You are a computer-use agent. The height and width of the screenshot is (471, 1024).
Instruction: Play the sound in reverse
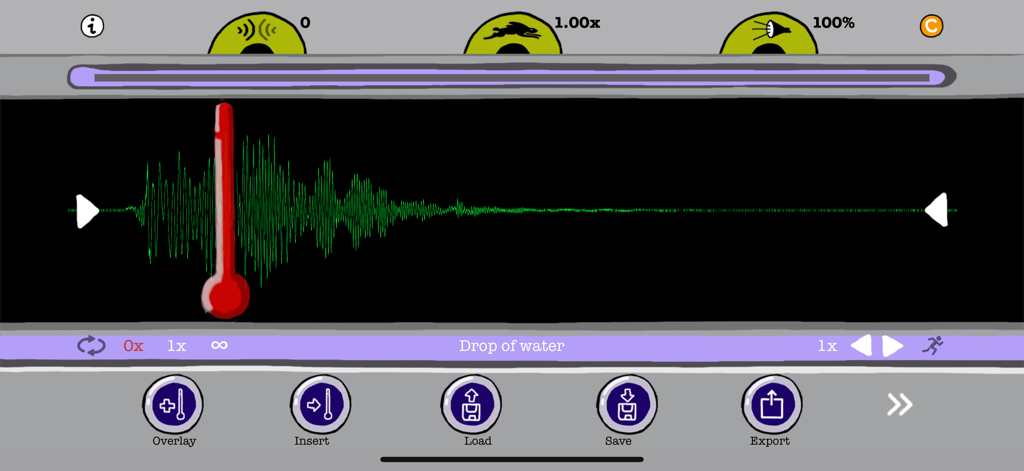pyautogui.click(x=861, y=346)
